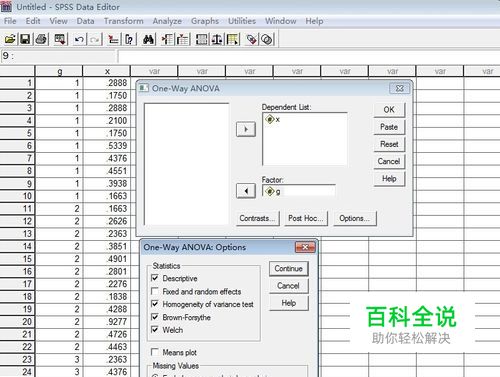Click the Variables info icon with a question mark
The width and height of the screenshot is (500, 377).
[129, 39]
